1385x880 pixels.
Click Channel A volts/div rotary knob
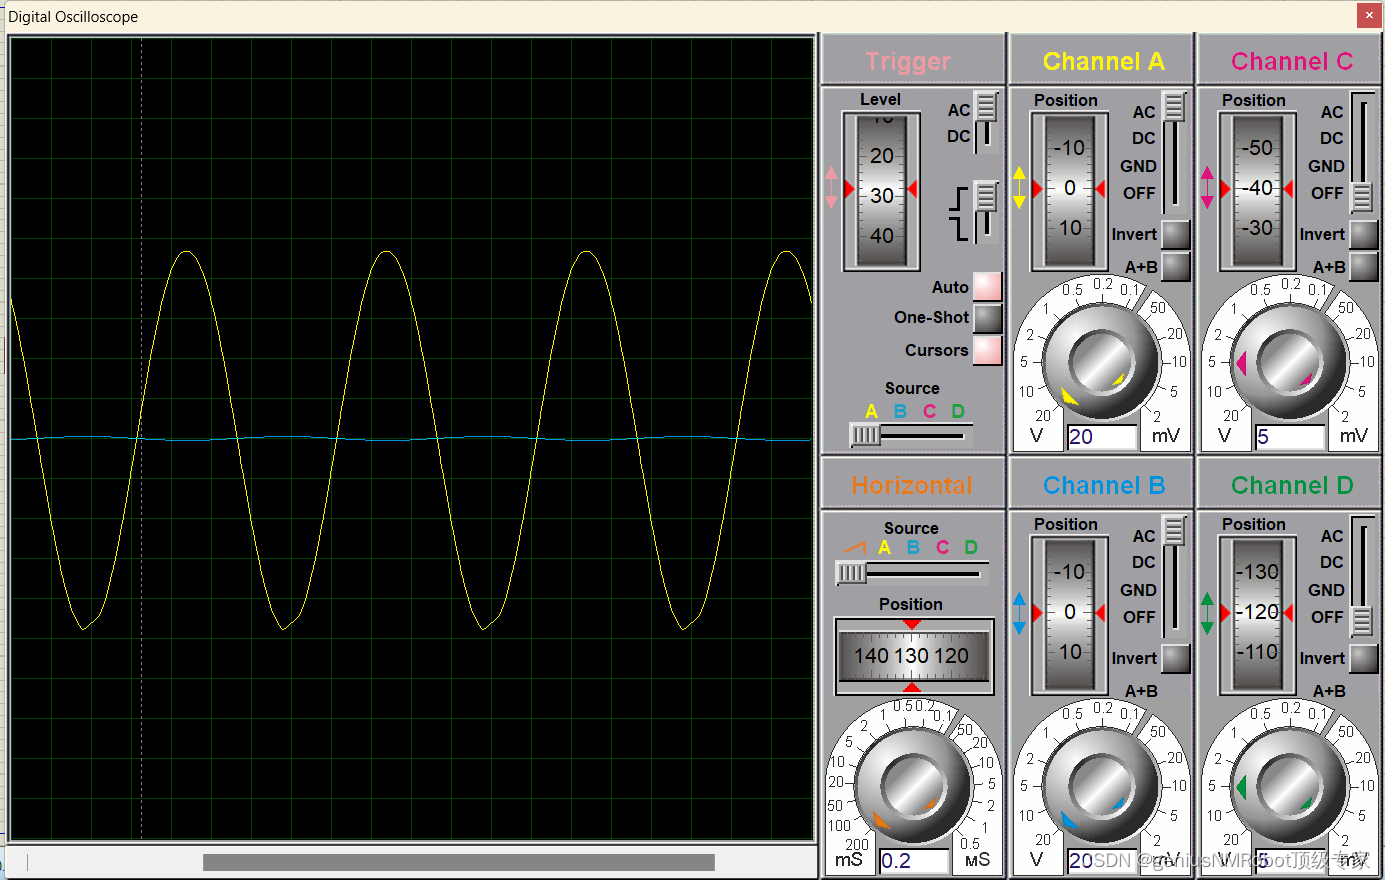click(x=1100, y=362)
